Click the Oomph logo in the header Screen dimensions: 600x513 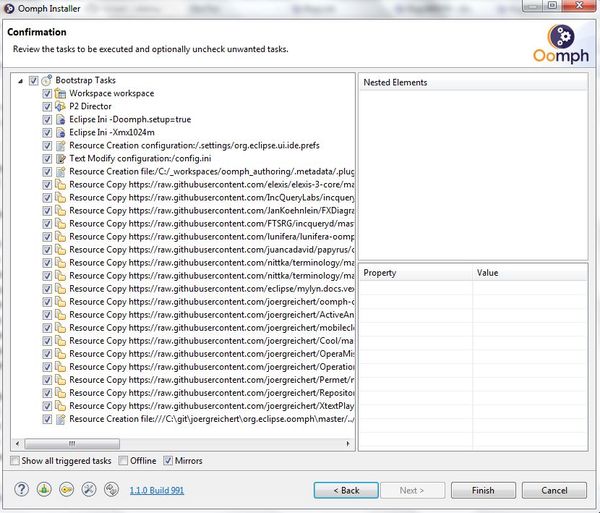click(x=561, y=44)
